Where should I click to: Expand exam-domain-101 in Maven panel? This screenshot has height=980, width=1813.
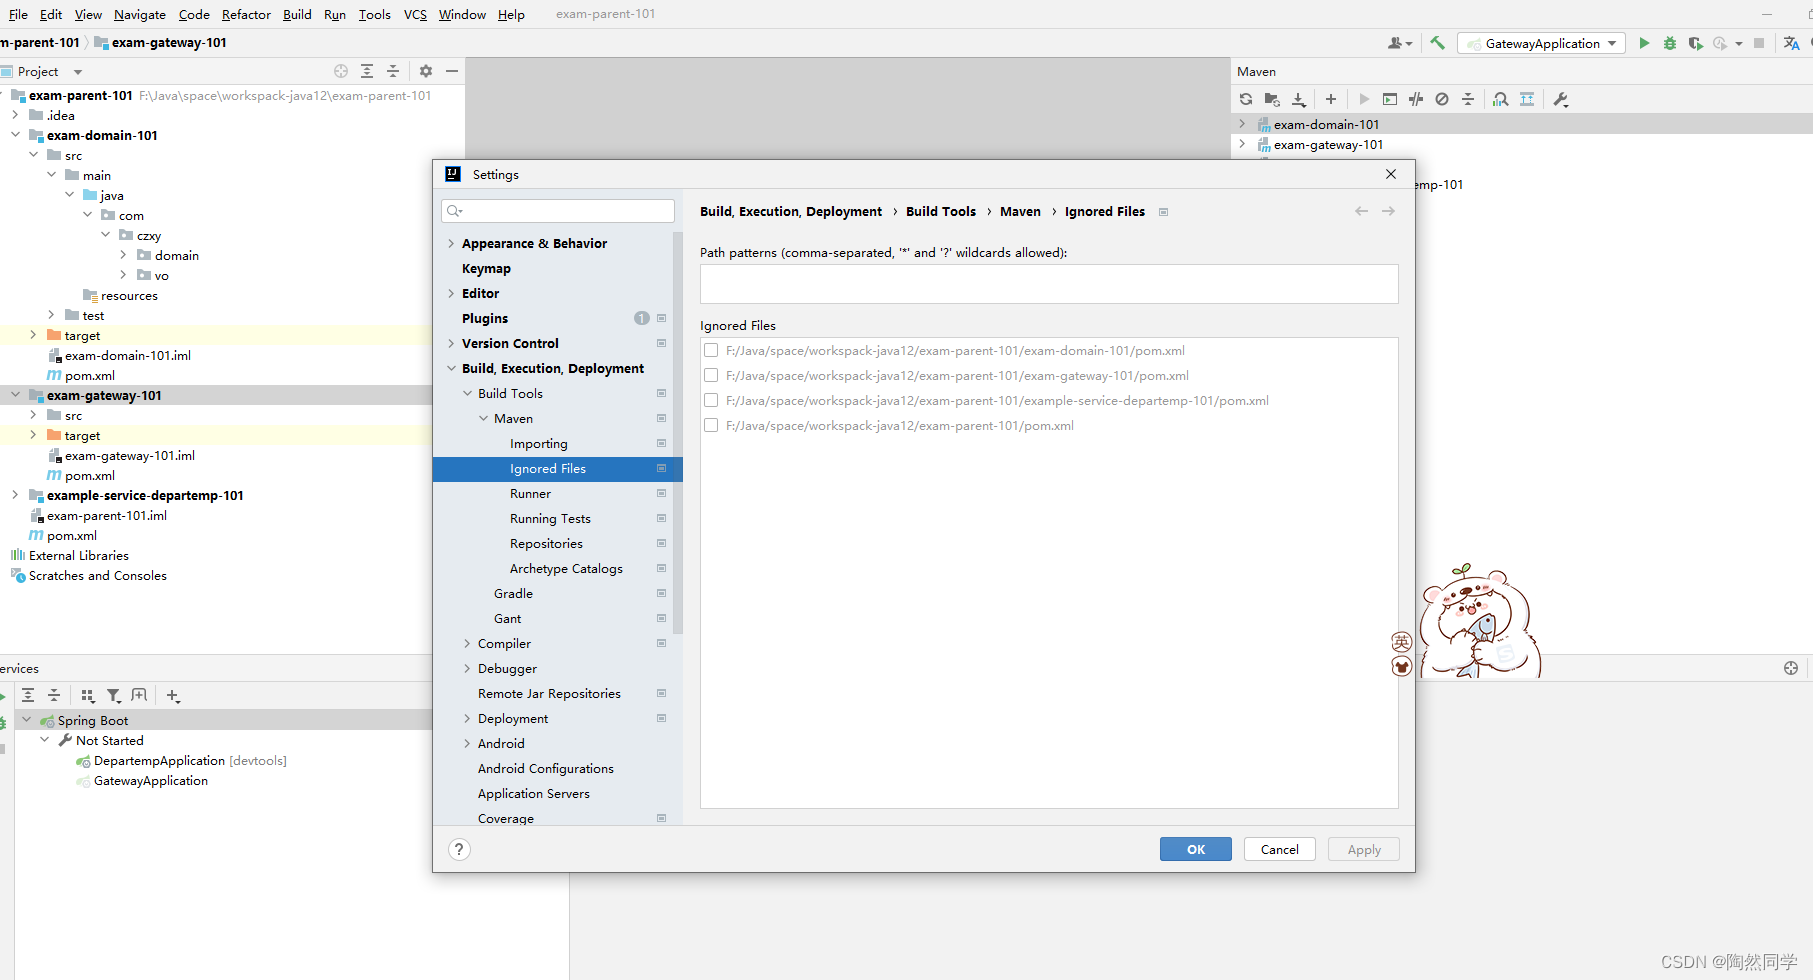pos(1243,124)
